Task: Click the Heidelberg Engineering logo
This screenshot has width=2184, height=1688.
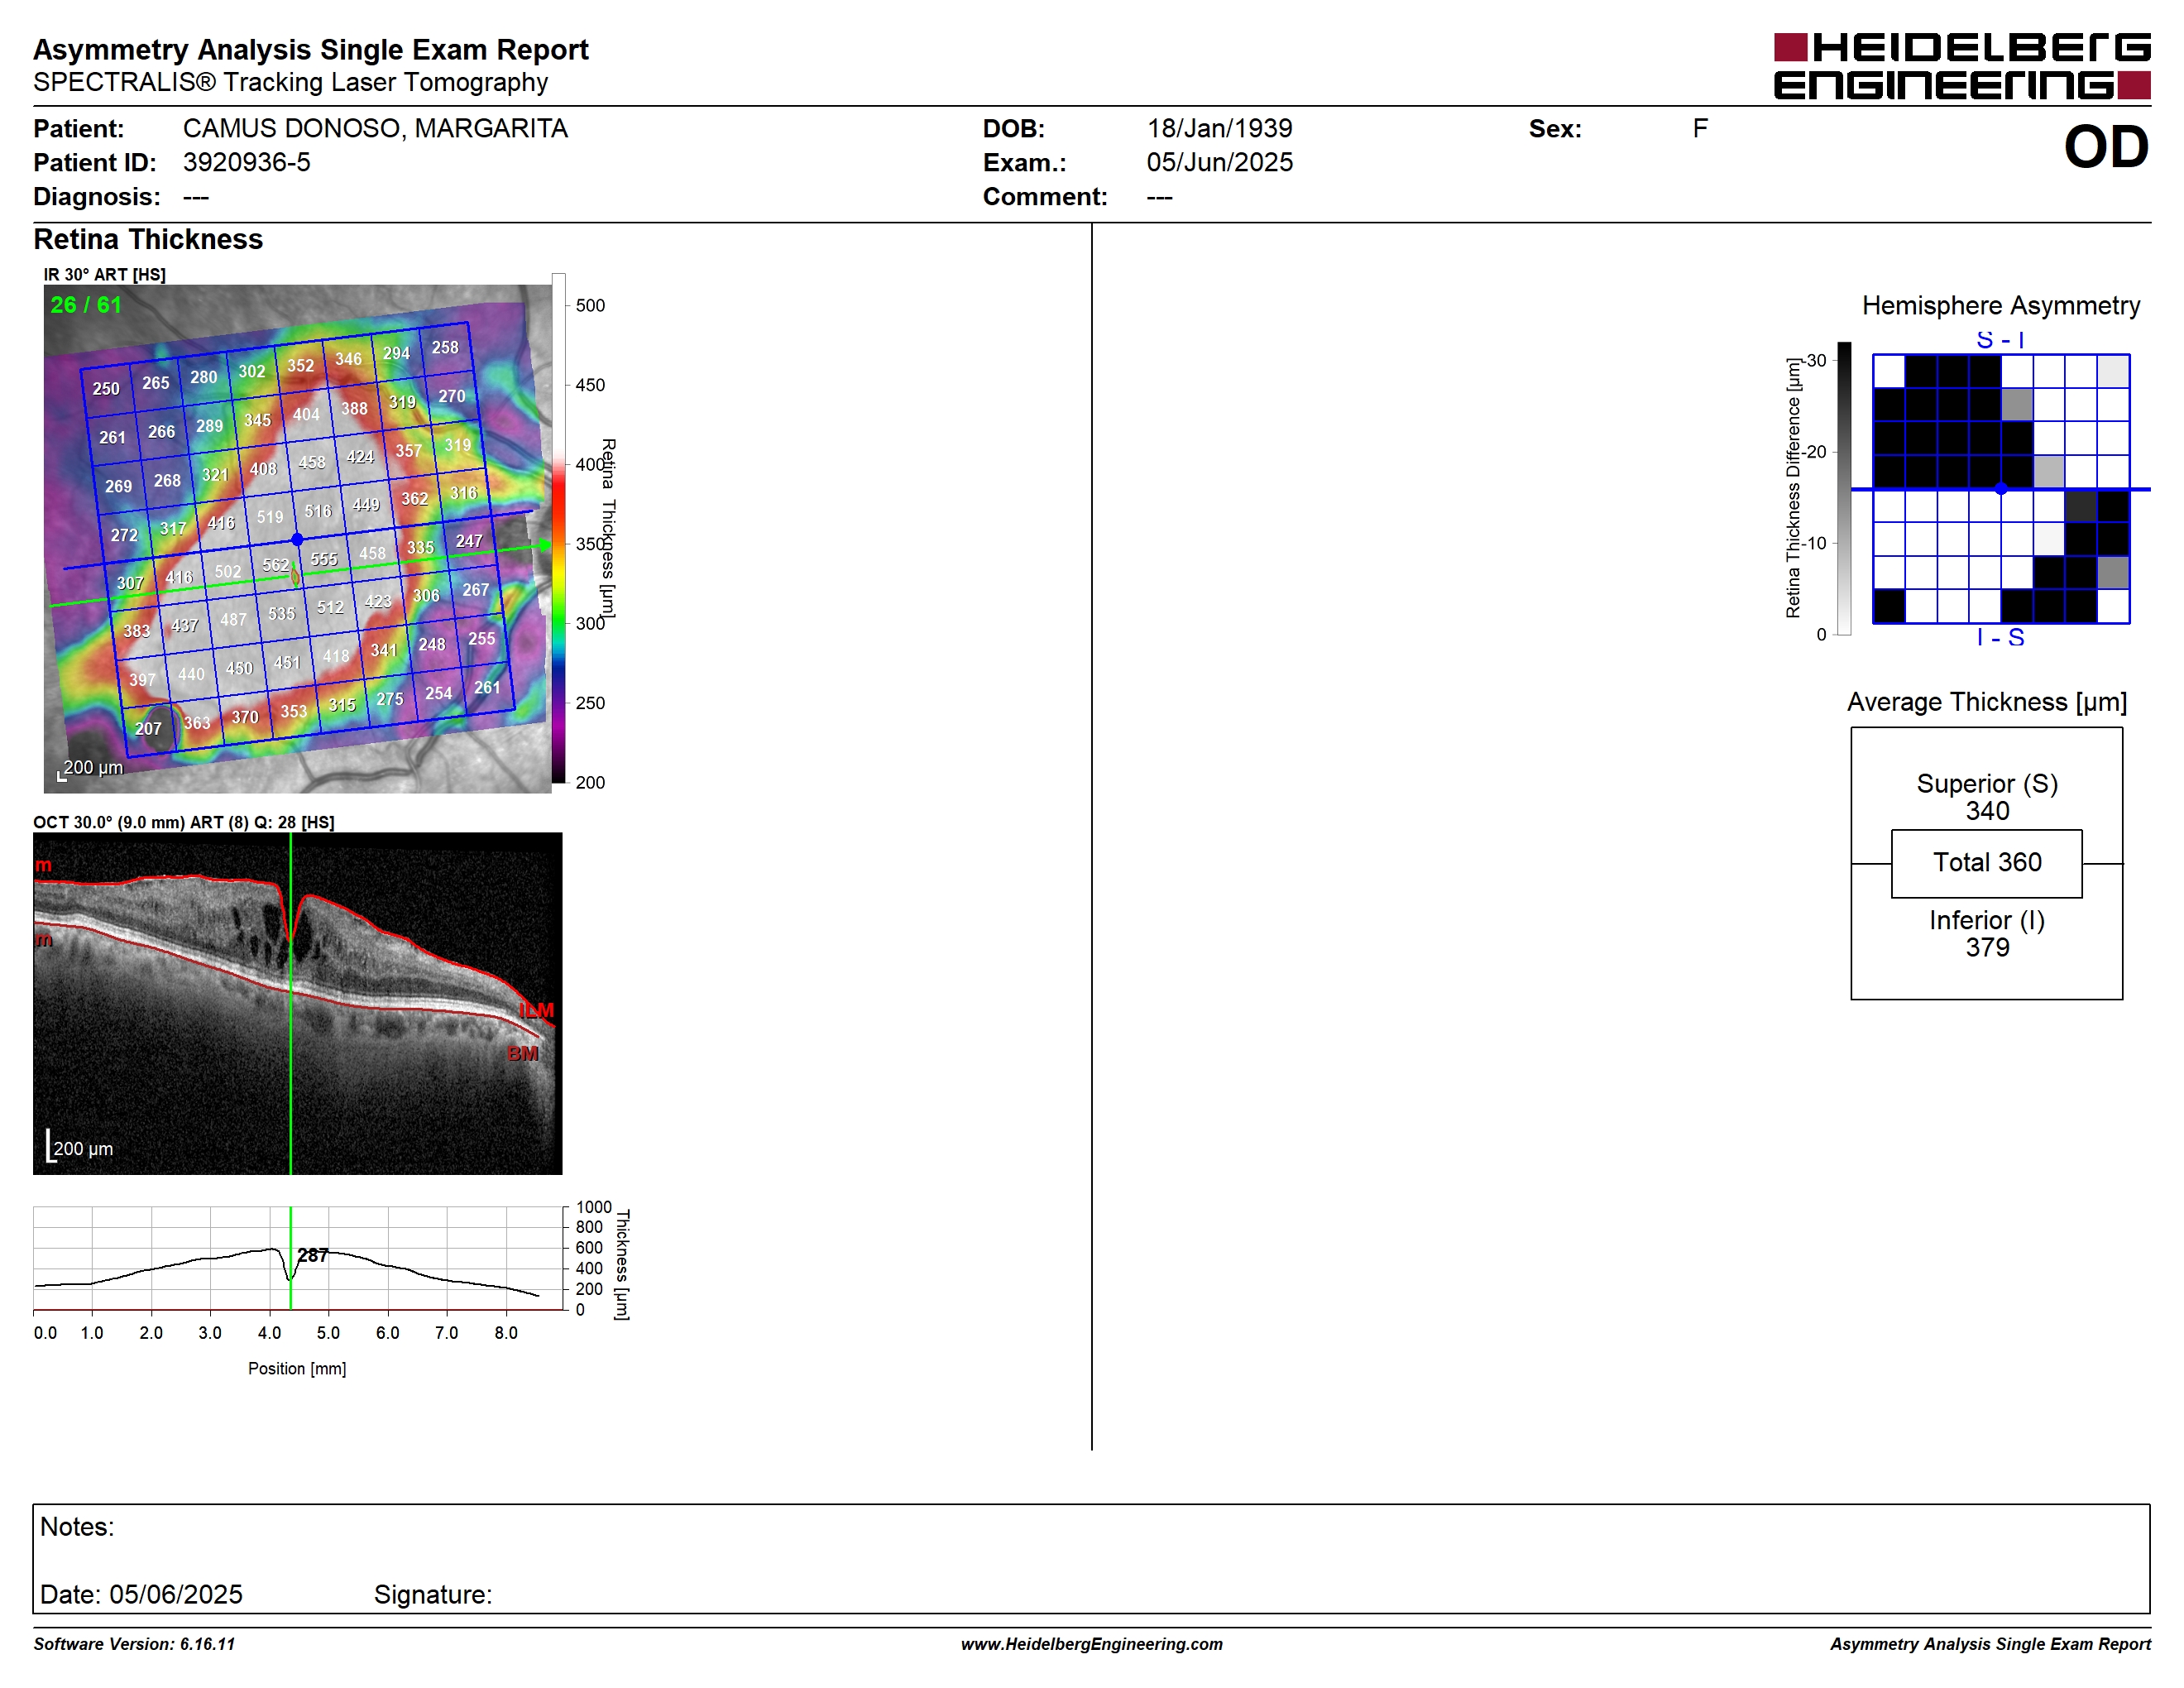Action: pyautogui.click(x=1961, y=66)
